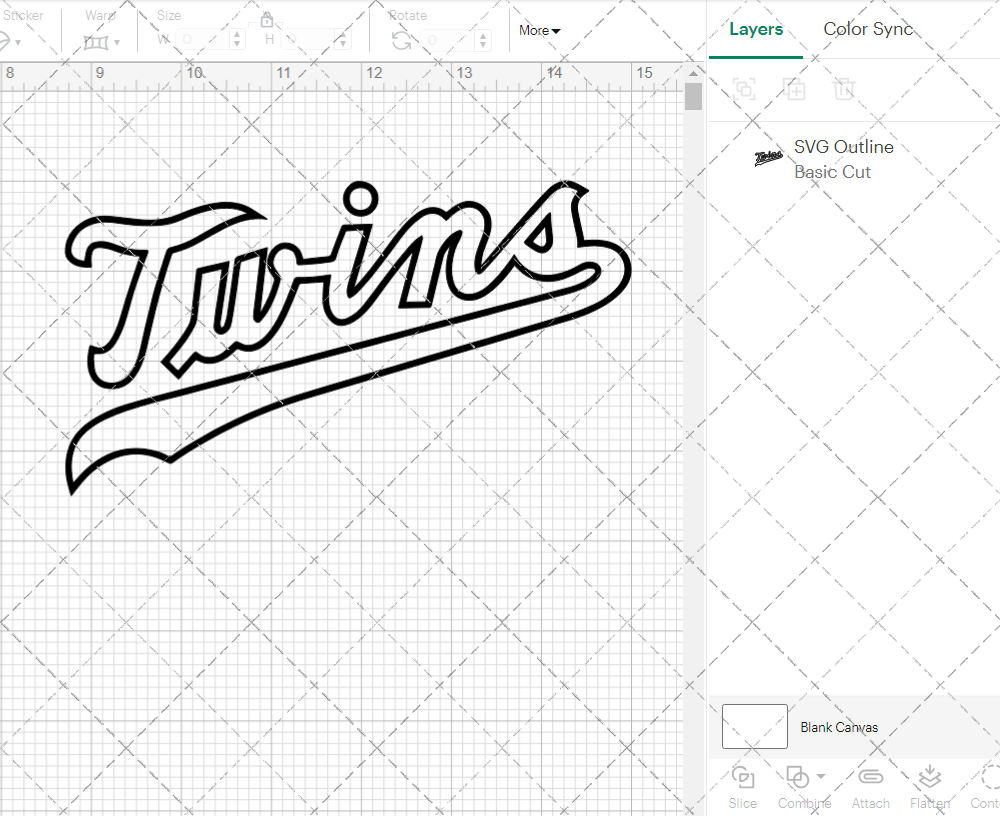Toggle the size aspect-ratio lock
The width and height of the screenshot is (1000, 816).
[267, 20]
